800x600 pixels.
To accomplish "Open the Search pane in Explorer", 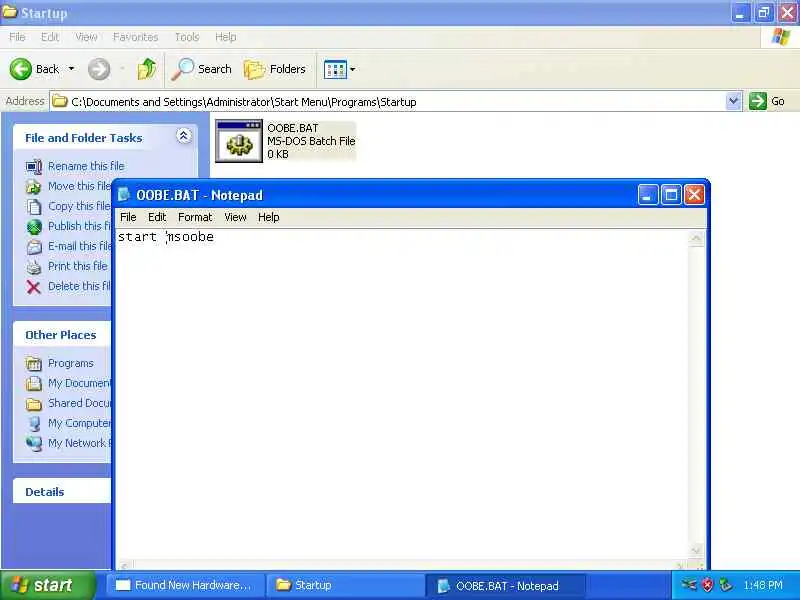I will 202,69.
